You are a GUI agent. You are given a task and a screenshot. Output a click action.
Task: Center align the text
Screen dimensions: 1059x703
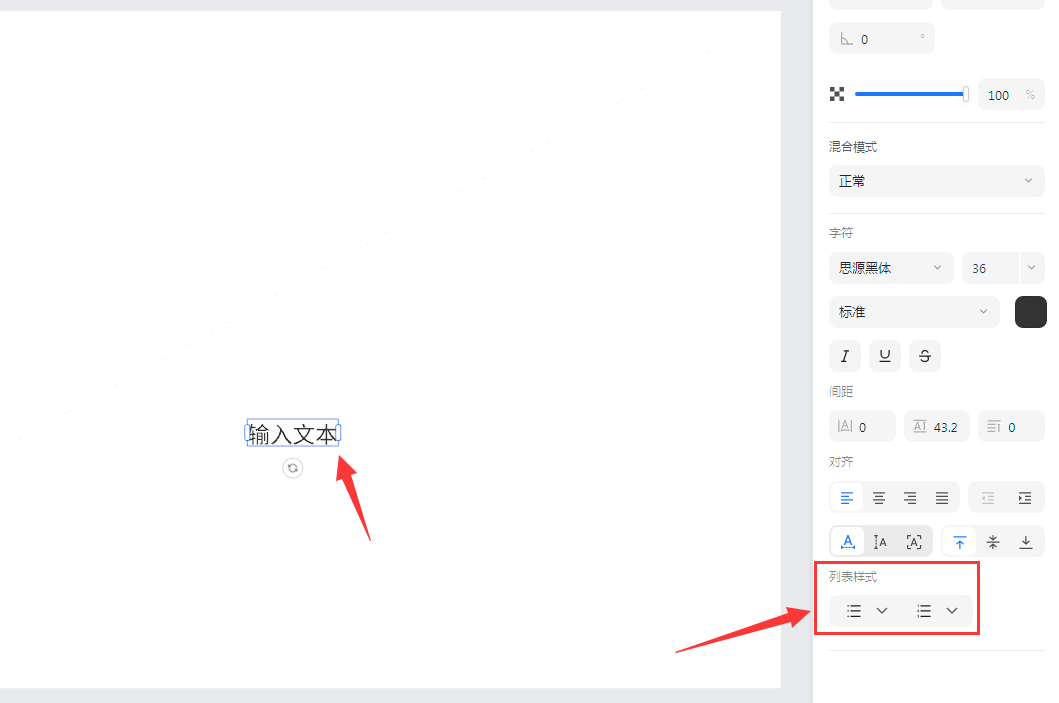point(879,497)
